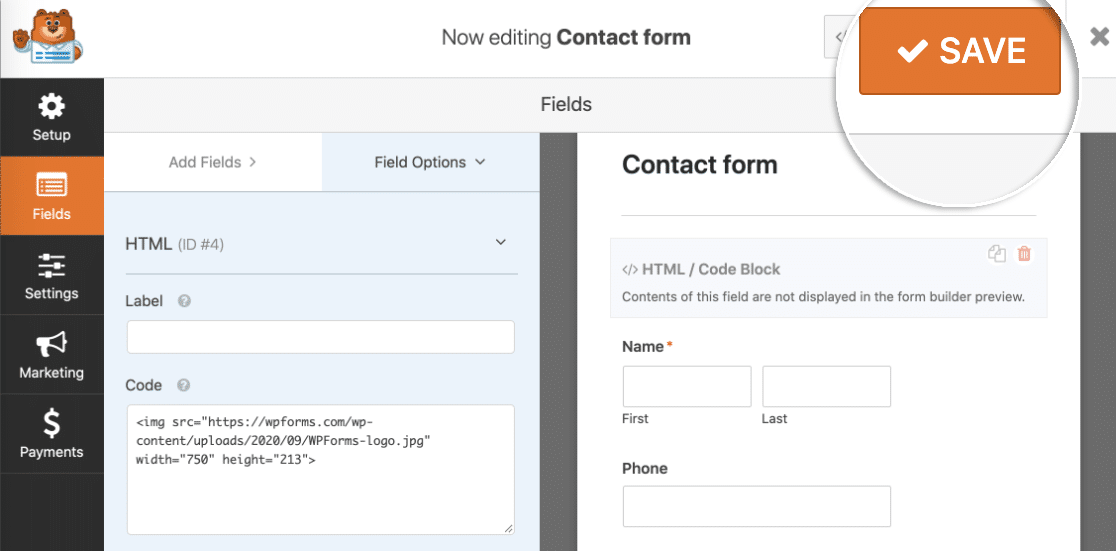1116x551 pixels.
Task: Click the Save button
Action: (x=959, y=51)
